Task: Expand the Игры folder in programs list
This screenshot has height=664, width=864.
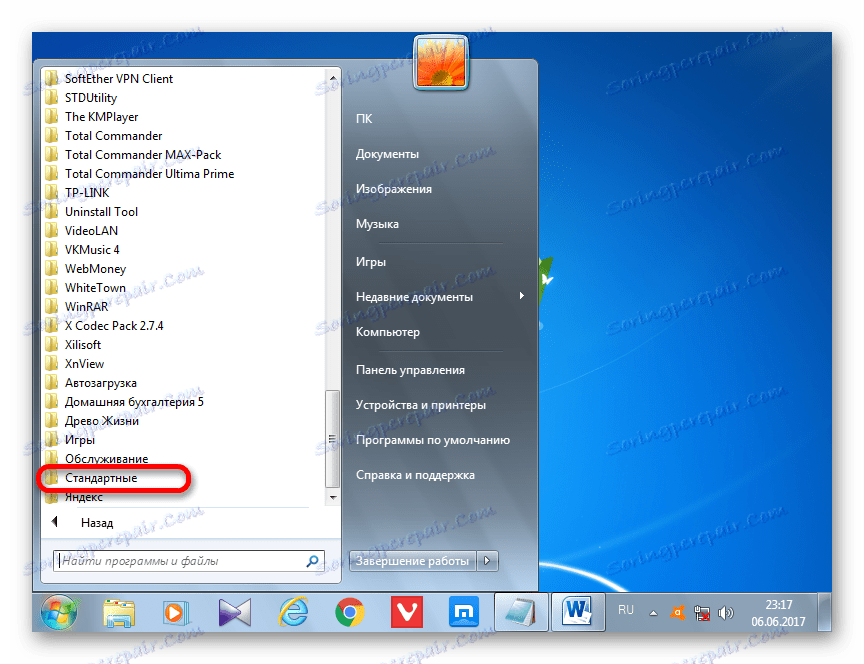Action: pos(79,440)
